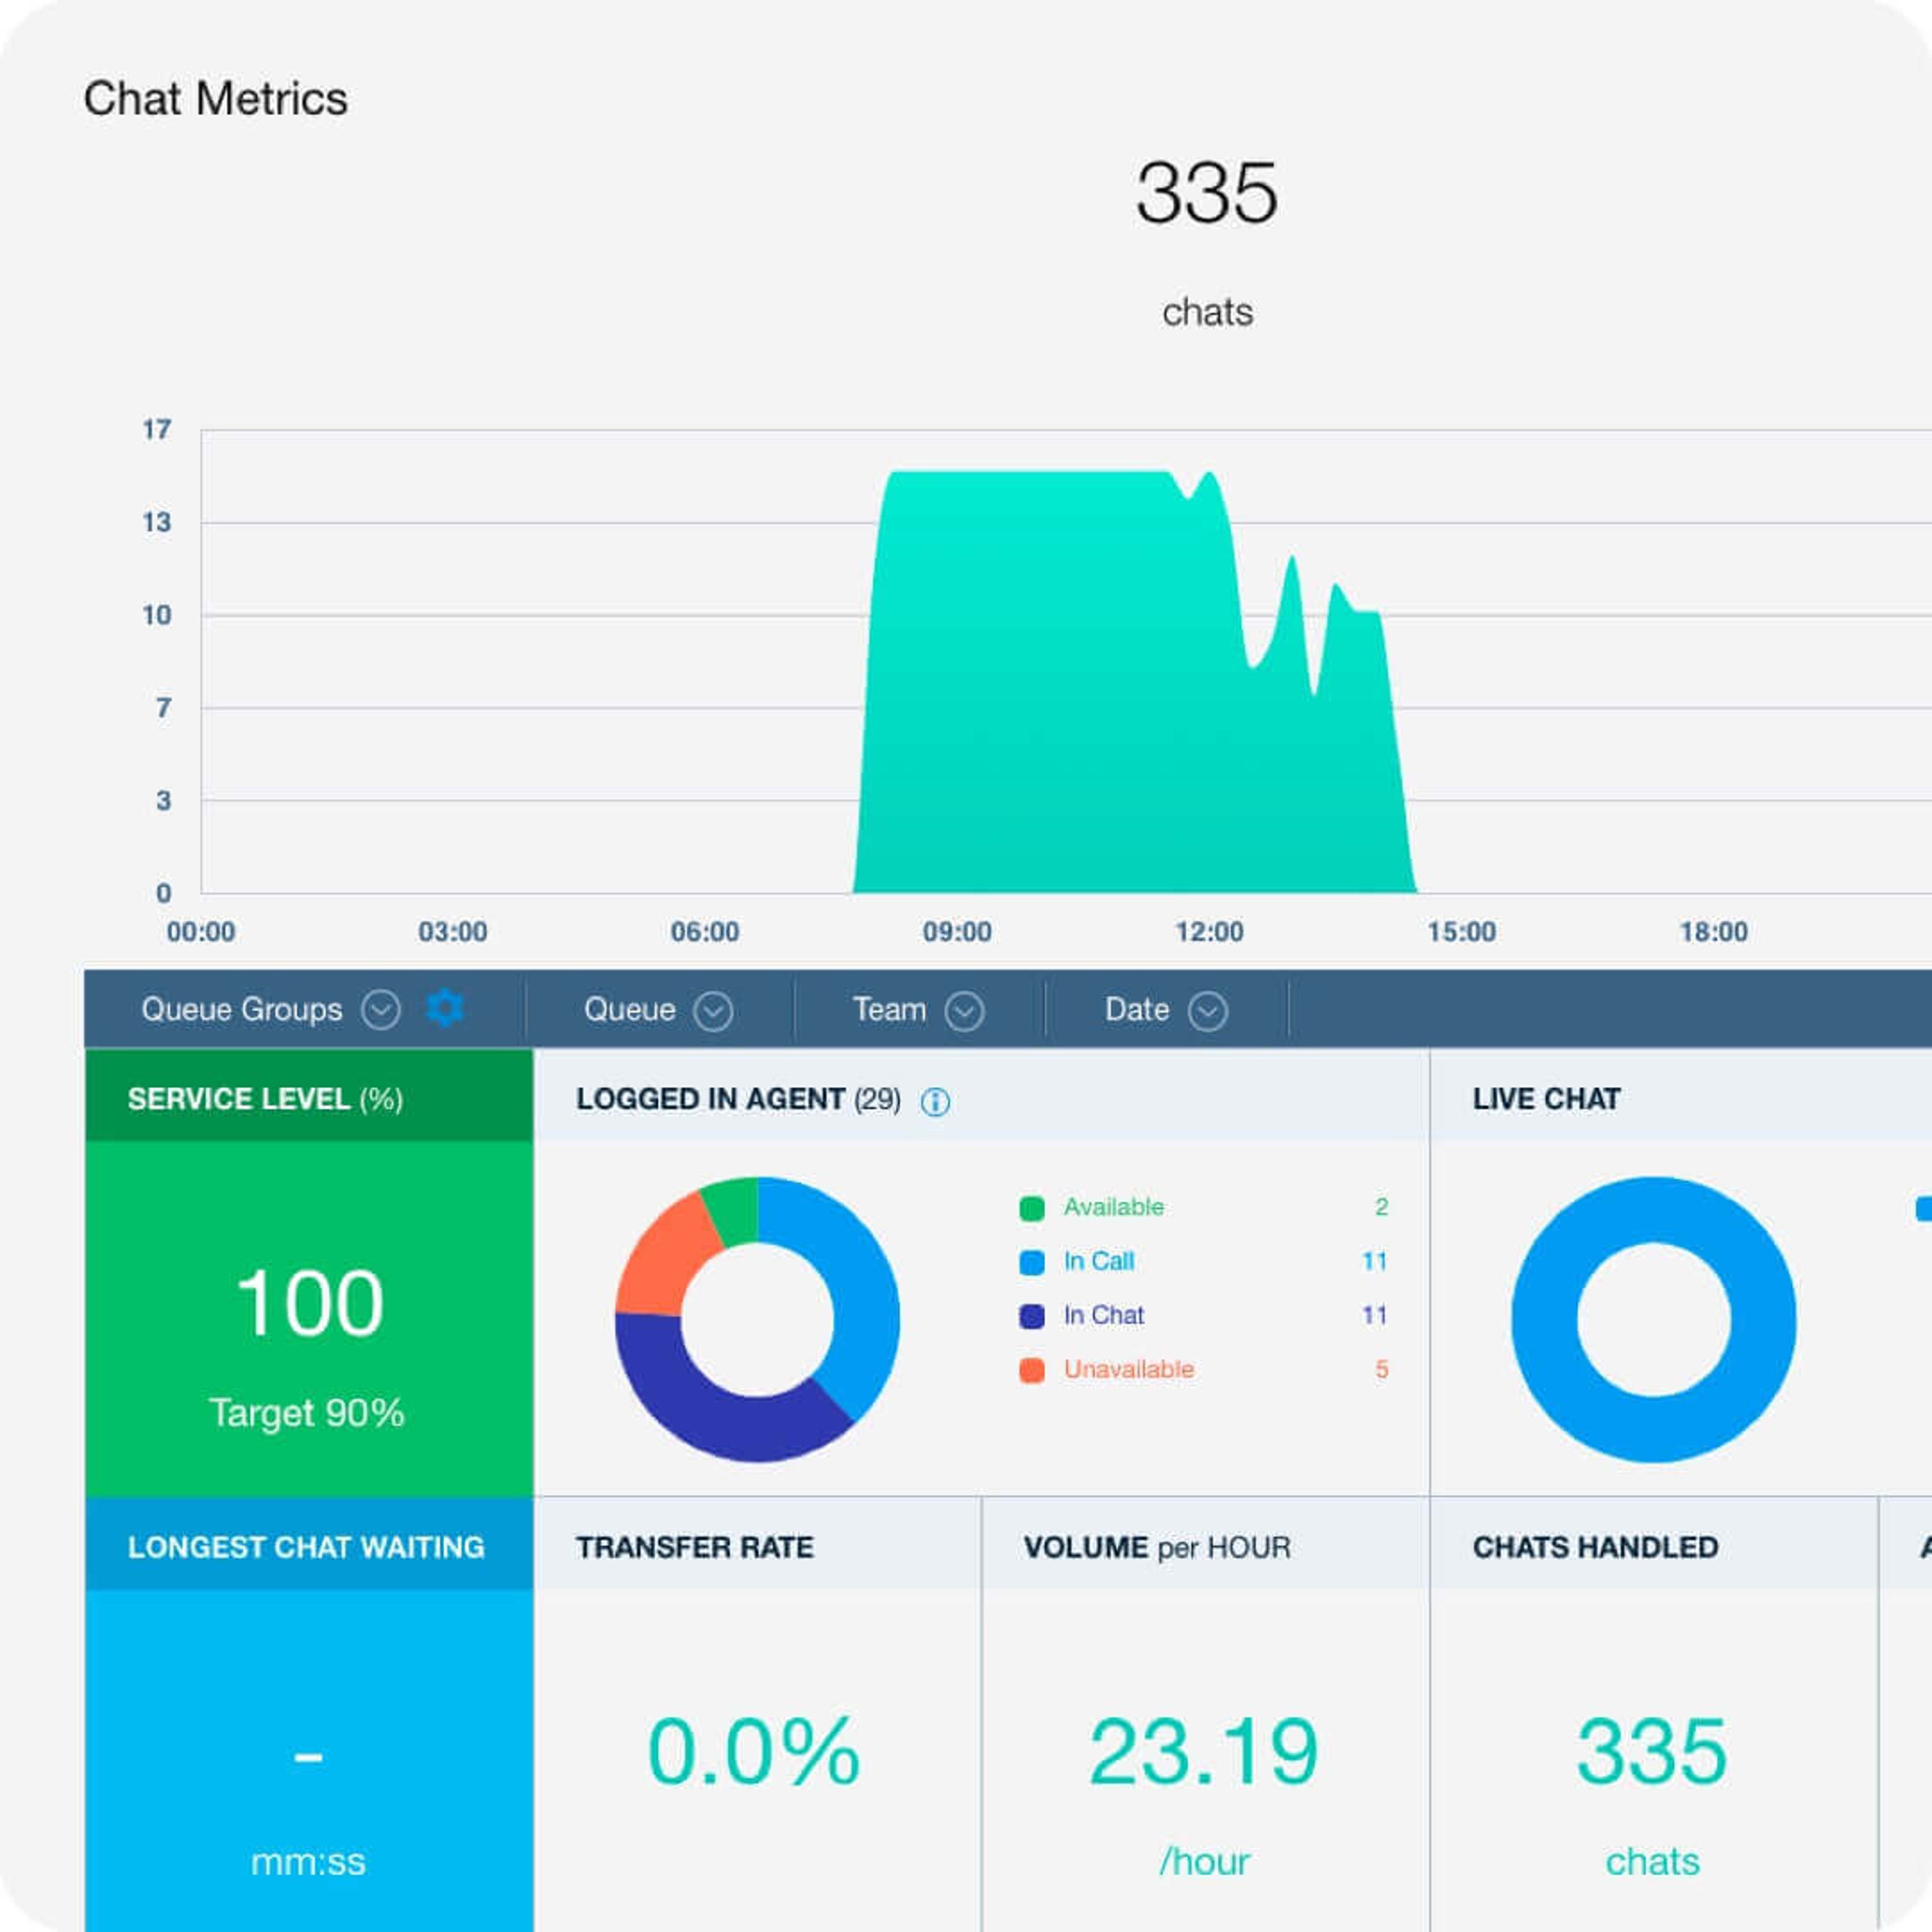
Task: Expand the Queue dropdown chevron
Action: coord(713,1011)
